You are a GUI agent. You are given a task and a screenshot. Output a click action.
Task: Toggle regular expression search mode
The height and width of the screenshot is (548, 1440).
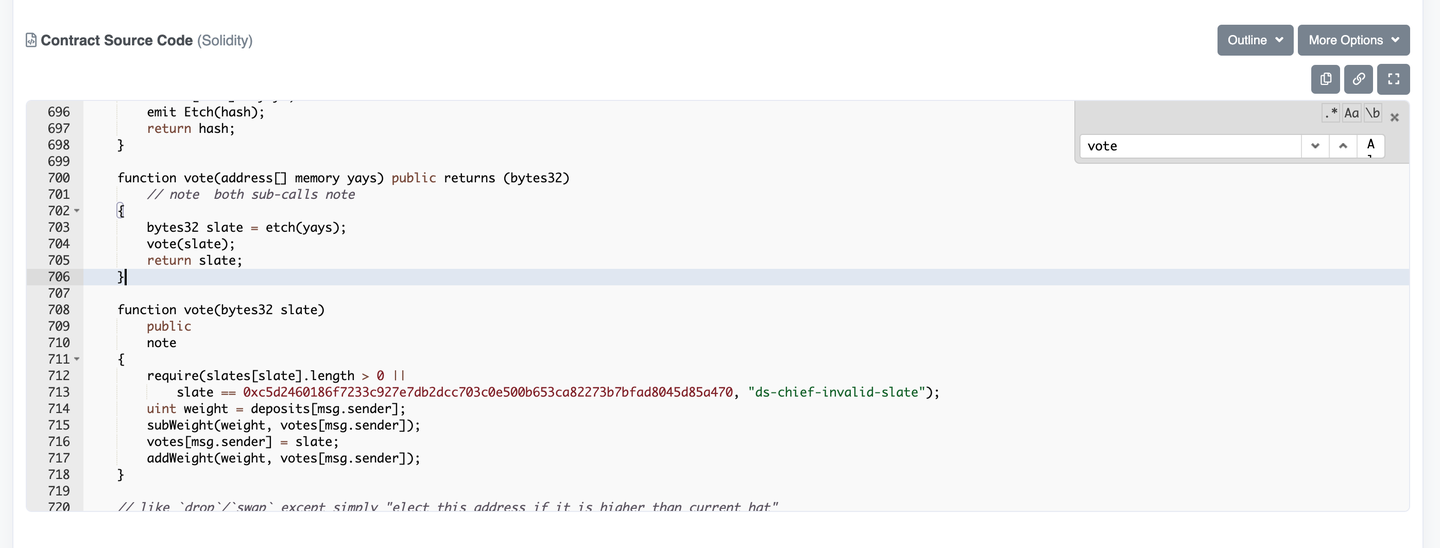coord(1330,114)
